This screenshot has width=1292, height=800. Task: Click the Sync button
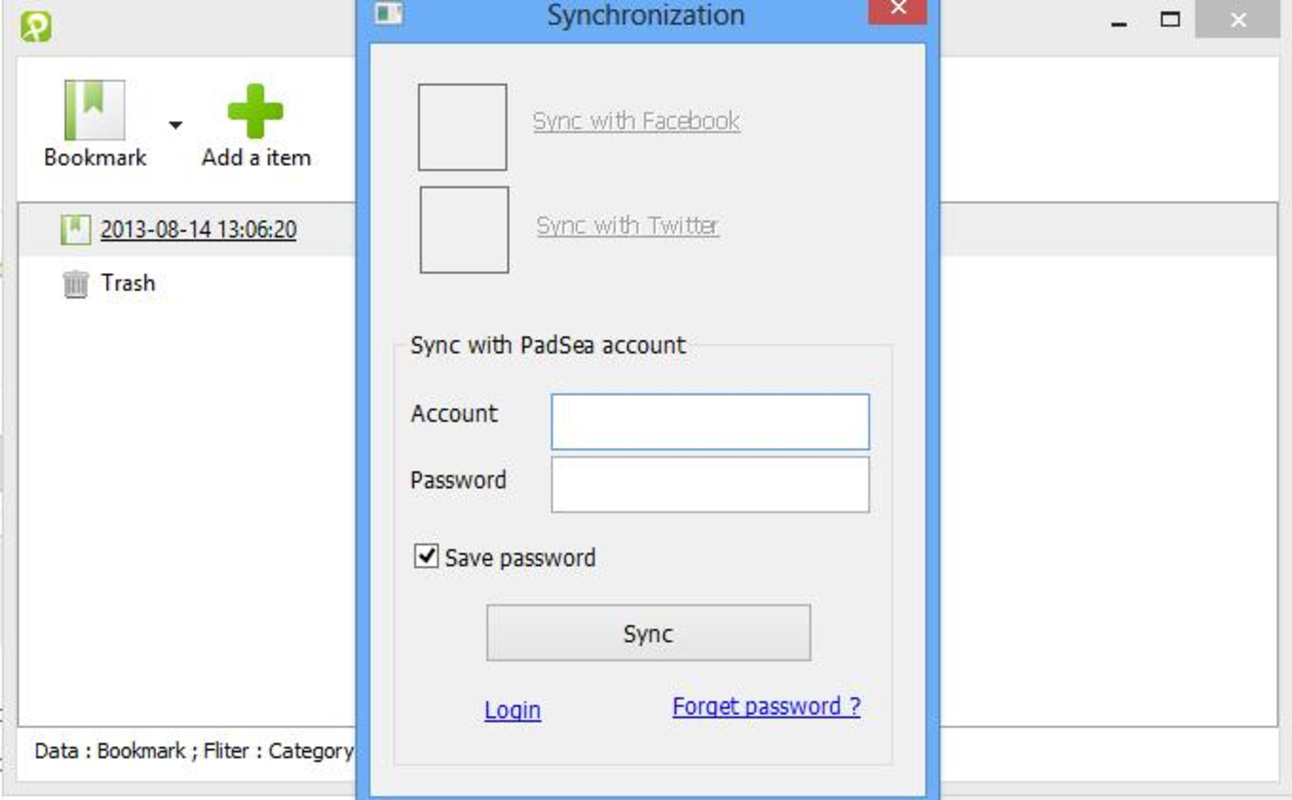pyautogui.click(x=648, y=633)
